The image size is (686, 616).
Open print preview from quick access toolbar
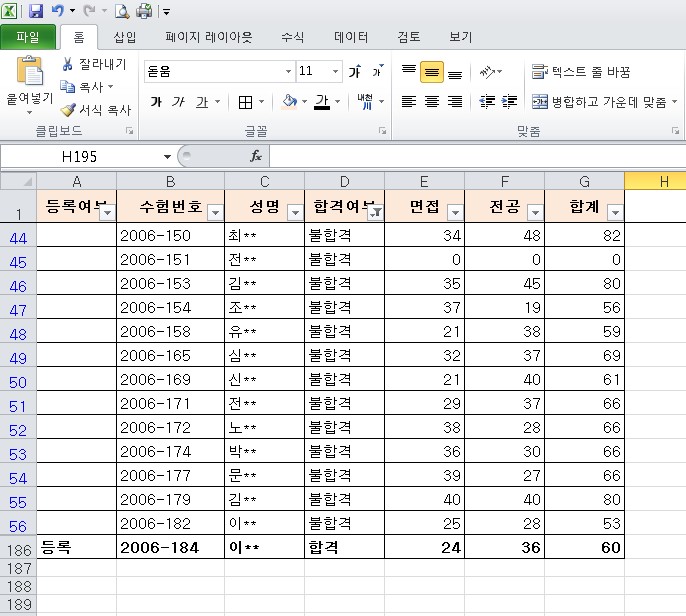click(122, 11)
